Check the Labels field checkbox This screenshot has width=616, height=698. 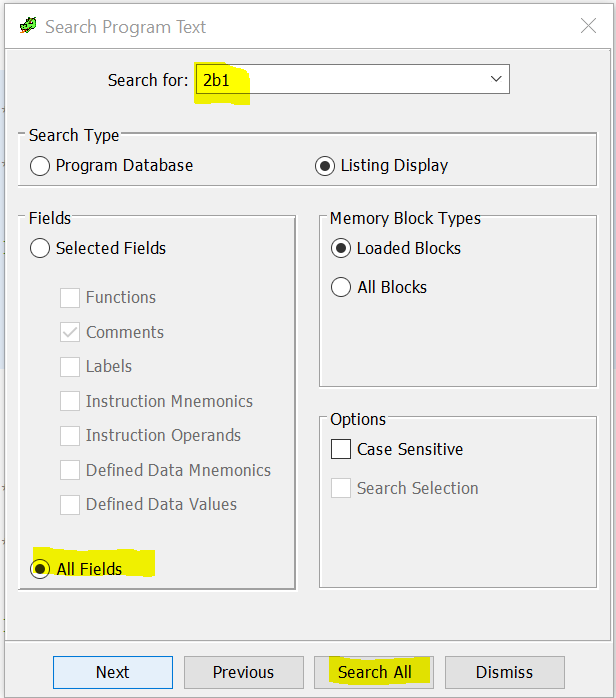pos(70,367)
